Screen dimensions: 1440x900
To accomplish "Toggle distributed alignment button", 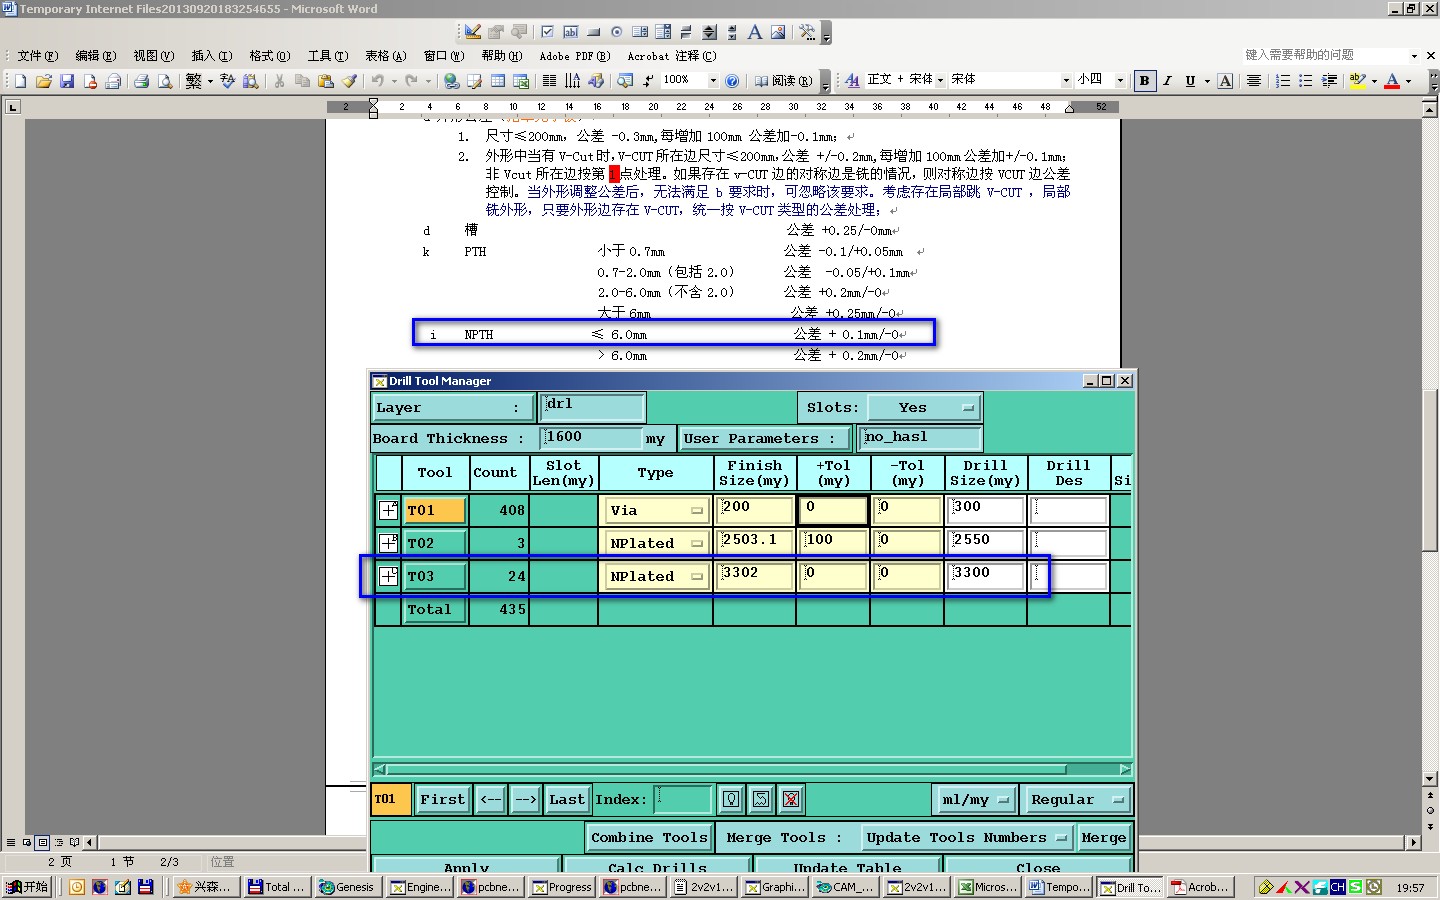I will pyautogui.click(x=1253, y=81).
